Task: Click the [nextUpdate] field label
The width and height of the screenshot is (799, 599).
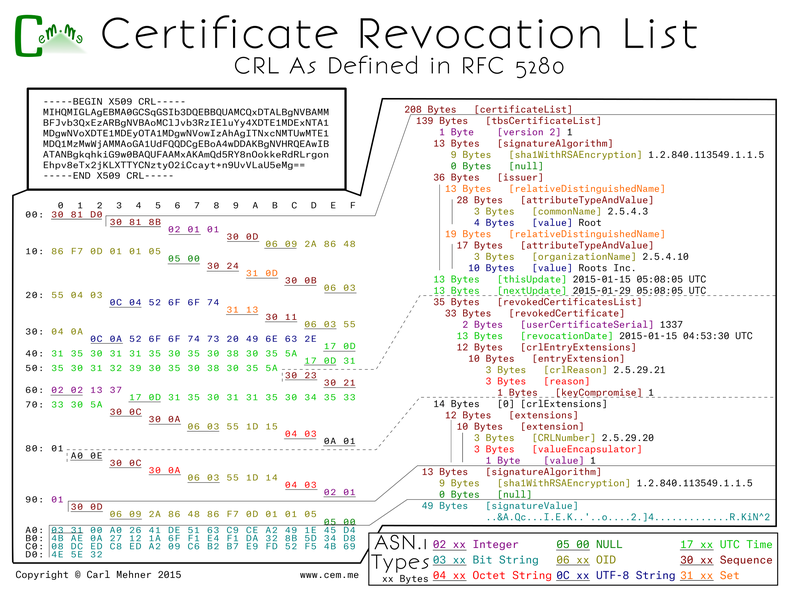Action: (531, 291)
